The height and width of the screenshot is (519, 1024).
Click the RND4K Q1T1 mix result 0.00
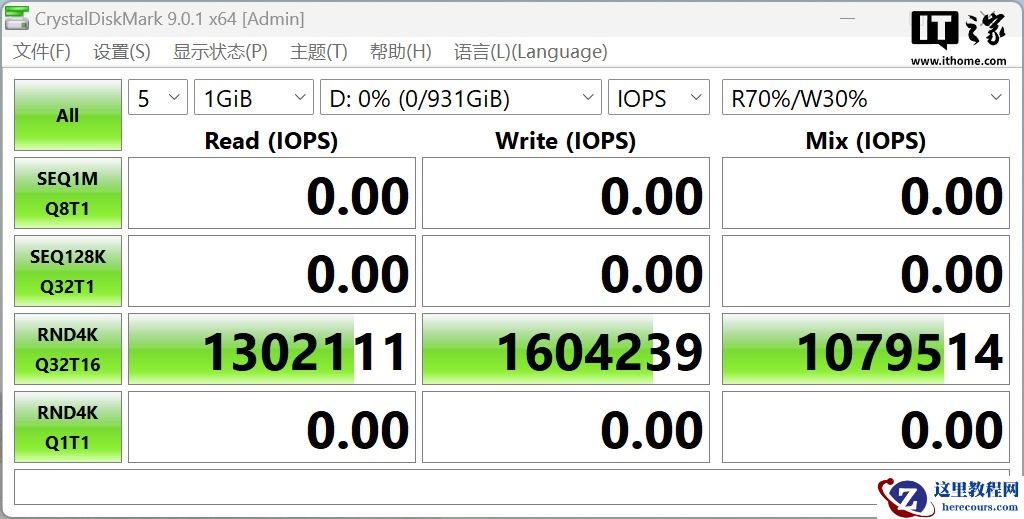865,427
